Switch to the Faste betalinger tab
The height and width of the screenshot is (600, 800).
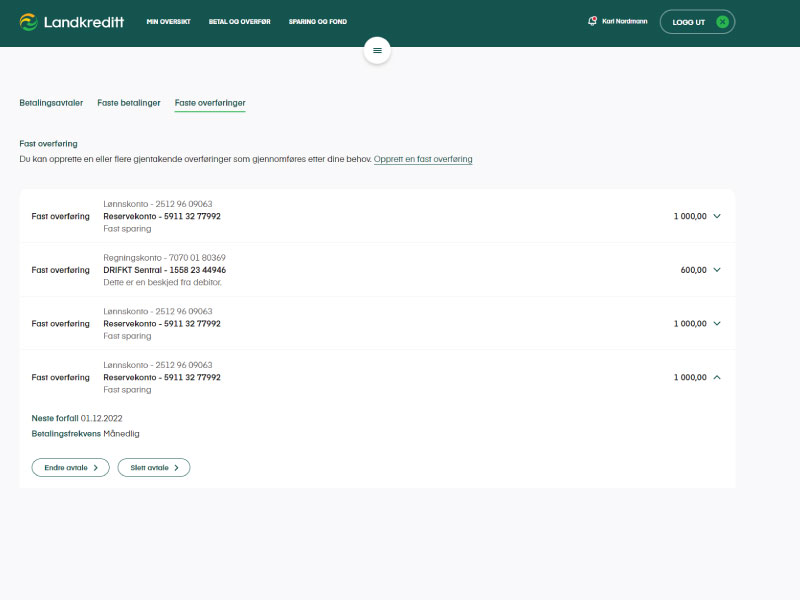tap(128, 103)
